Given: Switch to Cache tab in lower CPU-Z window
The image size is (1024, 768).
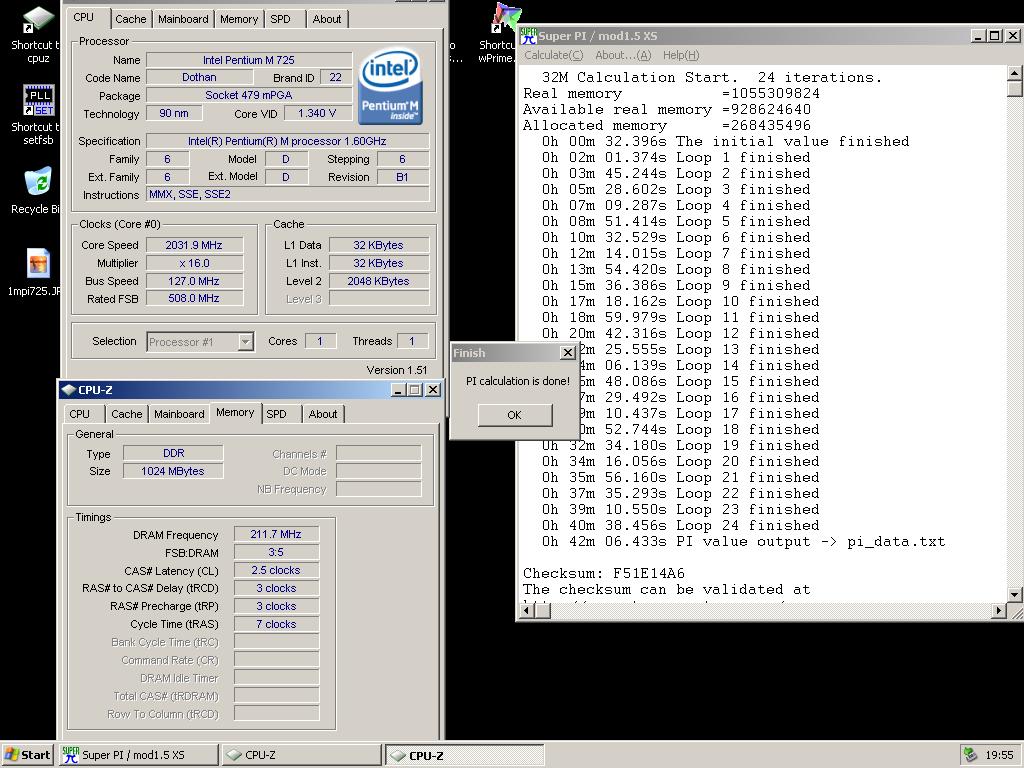Looking at the screenshot, I should [x=127, y=414].
